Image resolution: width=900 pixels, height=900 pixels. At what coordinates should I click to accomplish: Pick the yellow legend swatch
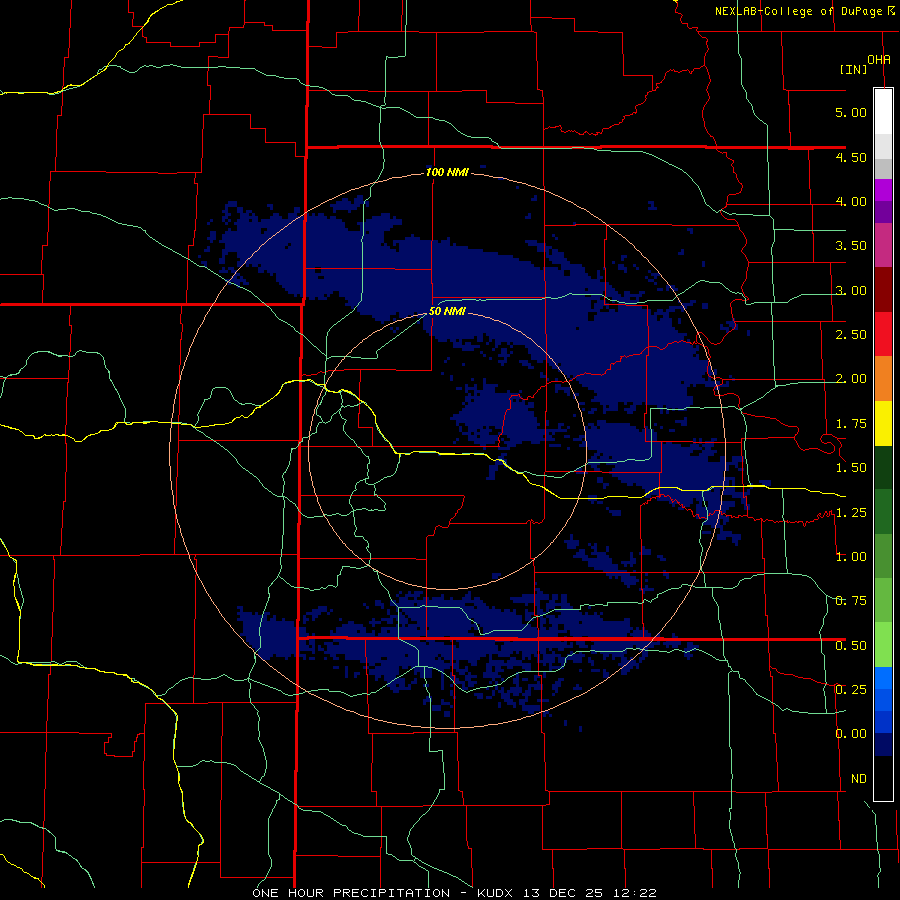[x=883, y=423]
